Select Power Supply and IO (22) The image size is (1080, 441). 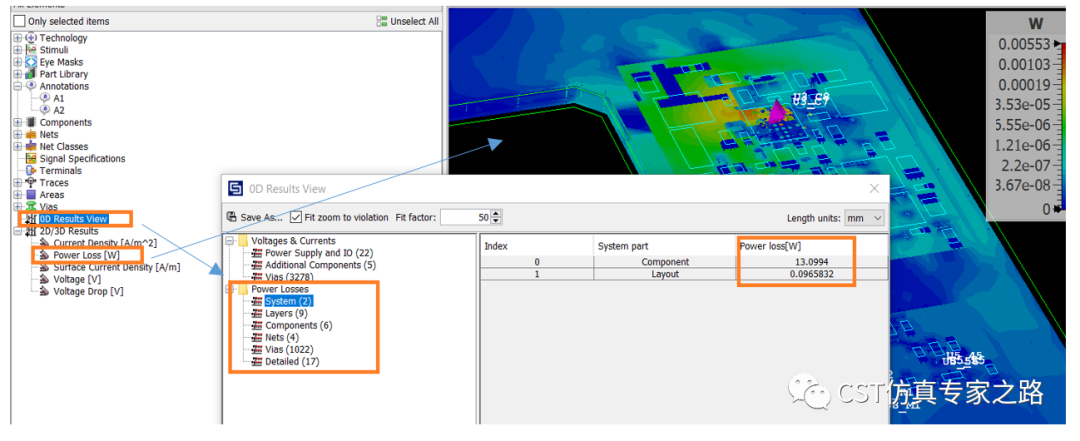319,253
